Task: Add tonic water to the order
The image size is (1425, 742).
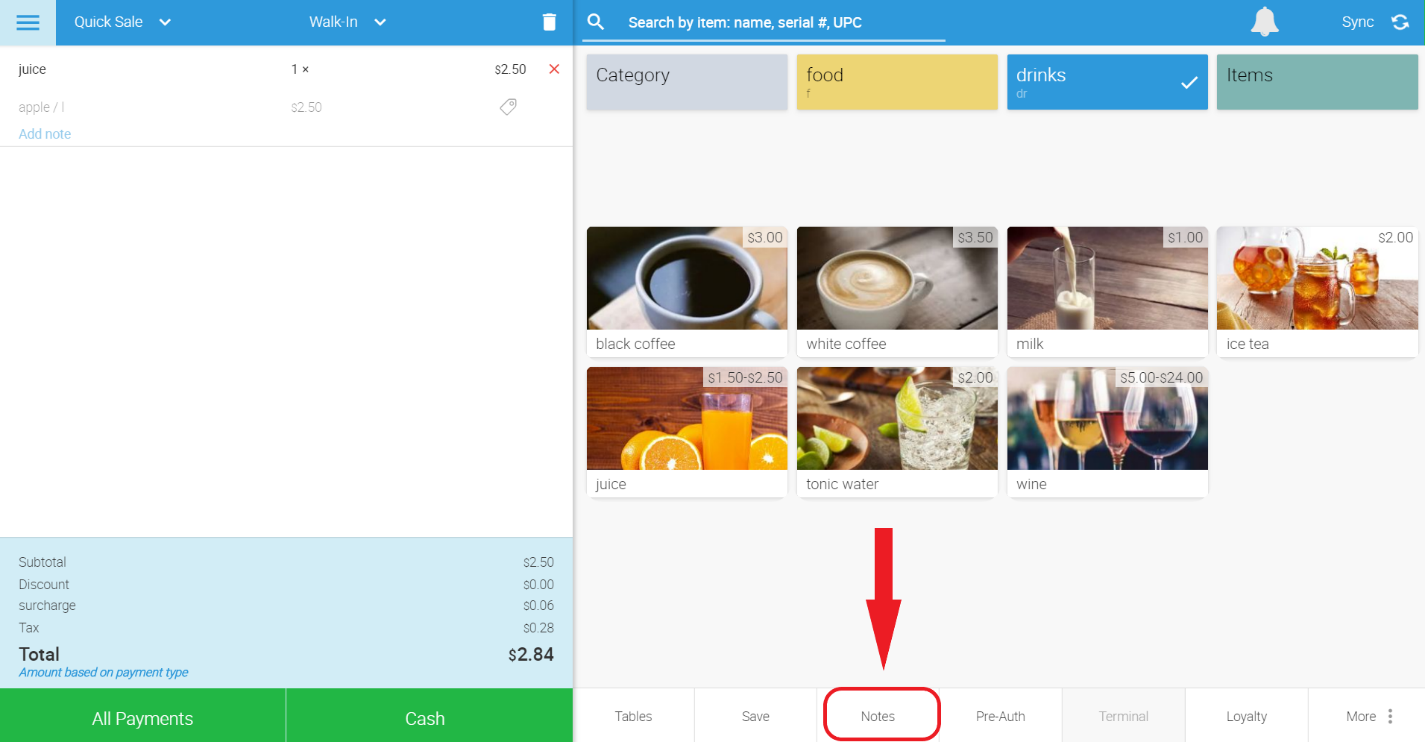Action: [897, 432]
